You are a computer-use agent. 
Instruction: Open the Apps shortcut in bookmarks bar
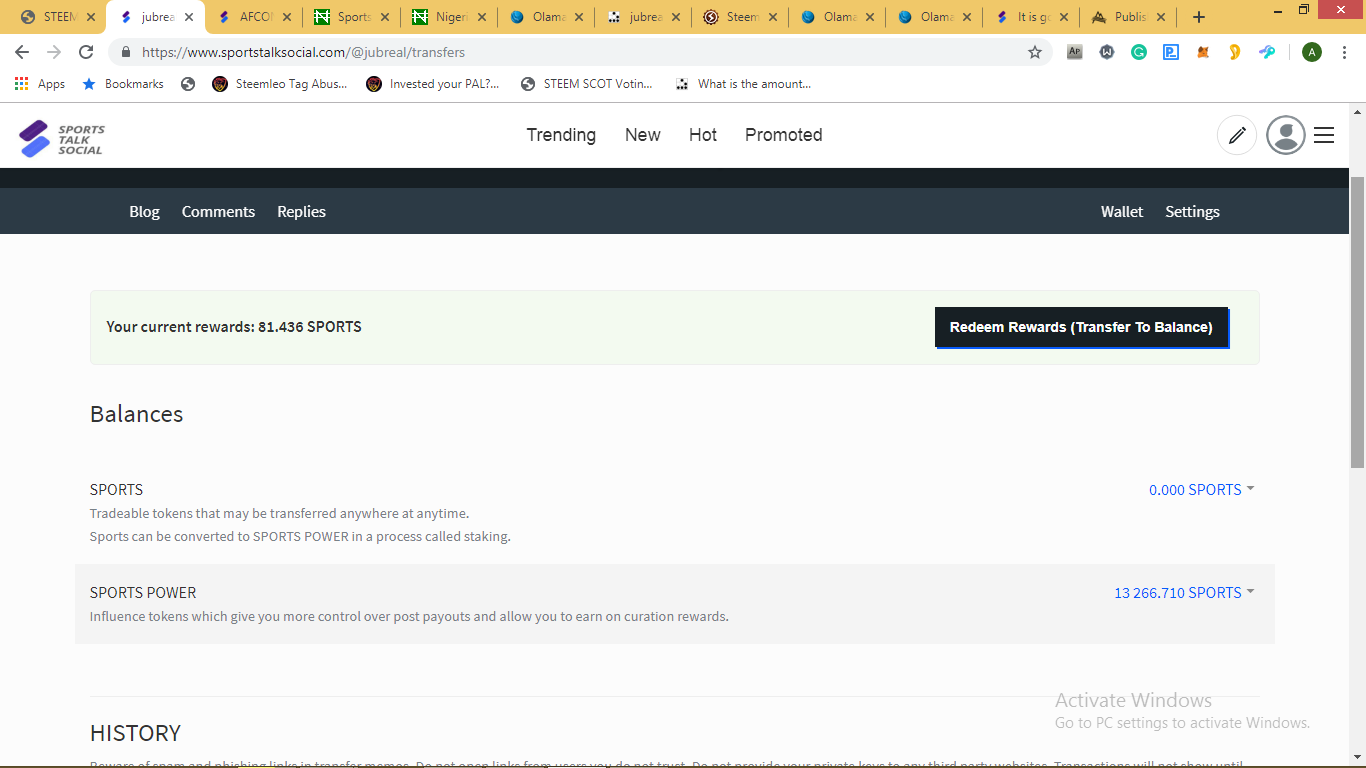pyautogui.click(x=40, y=84)
